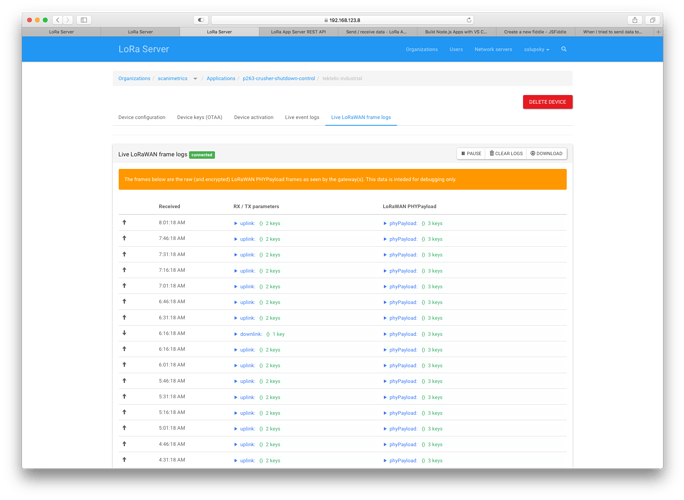Click downlink arrow icon for 6:16:18 AM row
Screen dimensions: 684x500
124,333
